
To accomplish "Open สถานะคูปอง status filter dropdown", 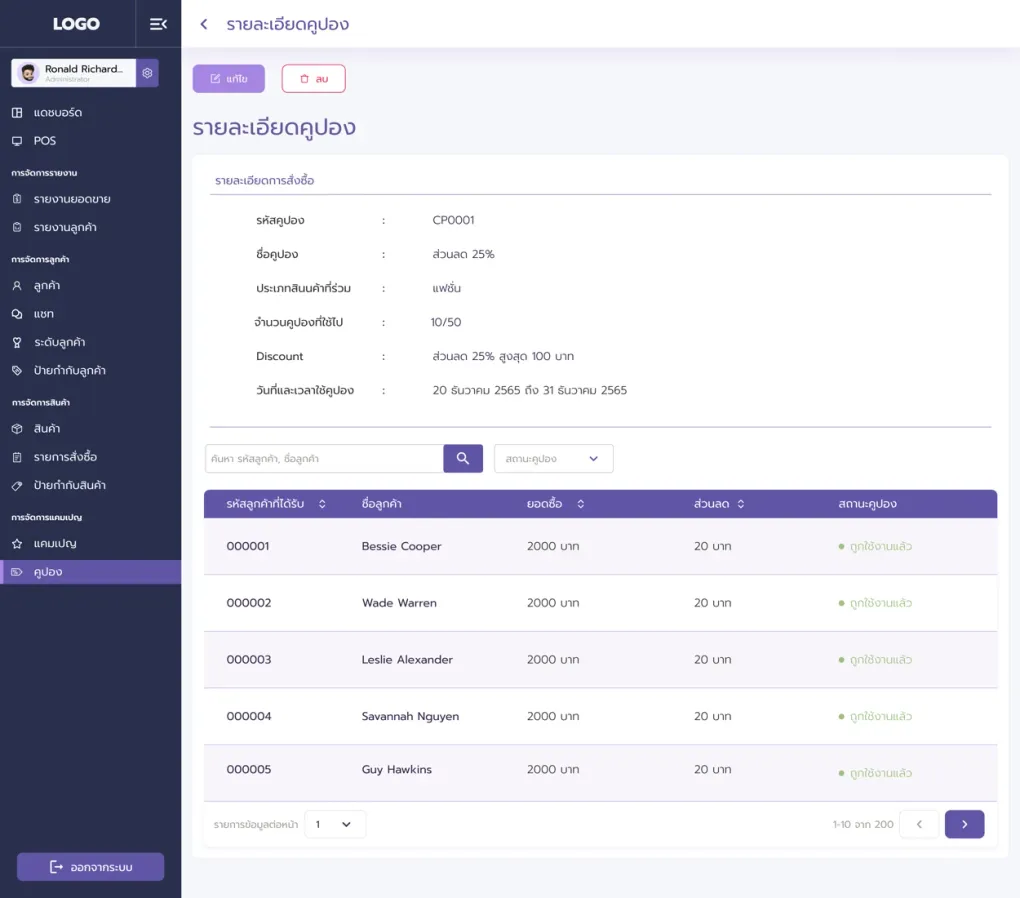I will click(x=554, y=458).
